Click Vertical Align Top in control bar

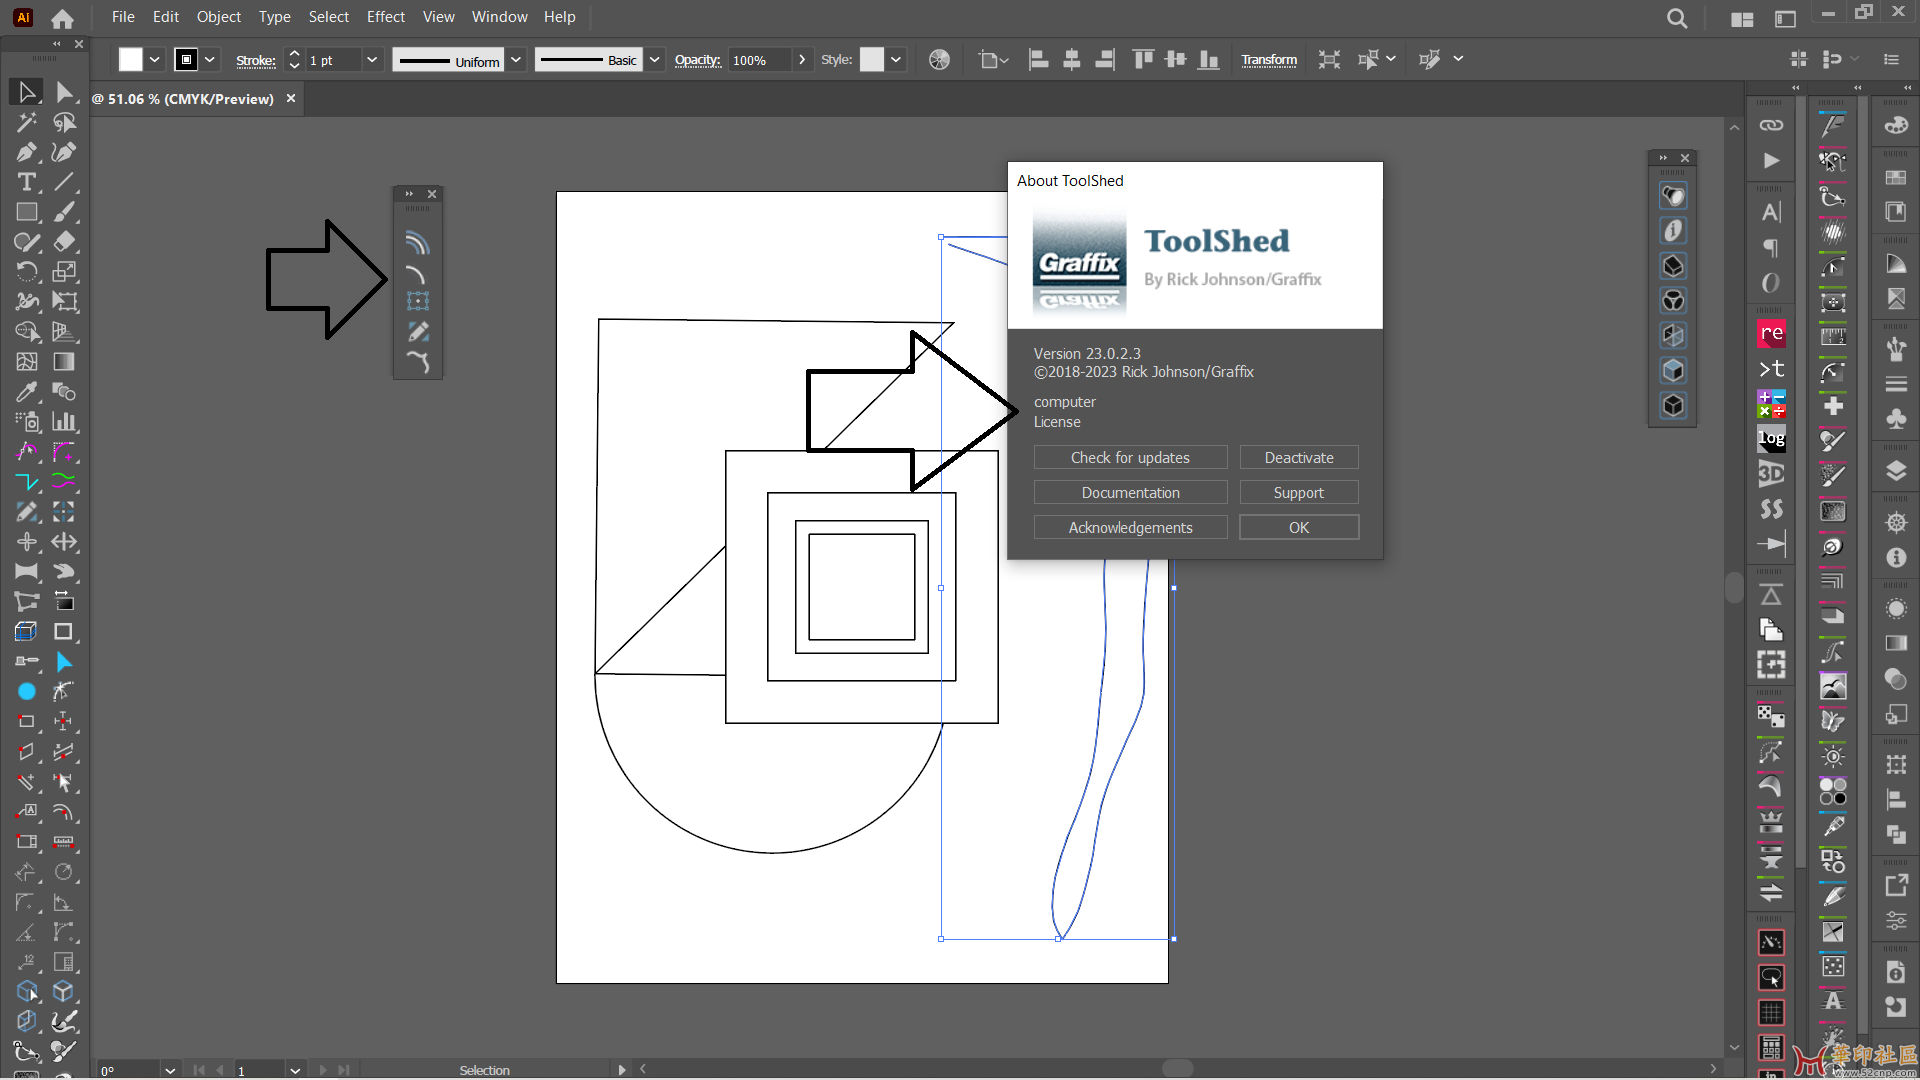pos(1143,60)
